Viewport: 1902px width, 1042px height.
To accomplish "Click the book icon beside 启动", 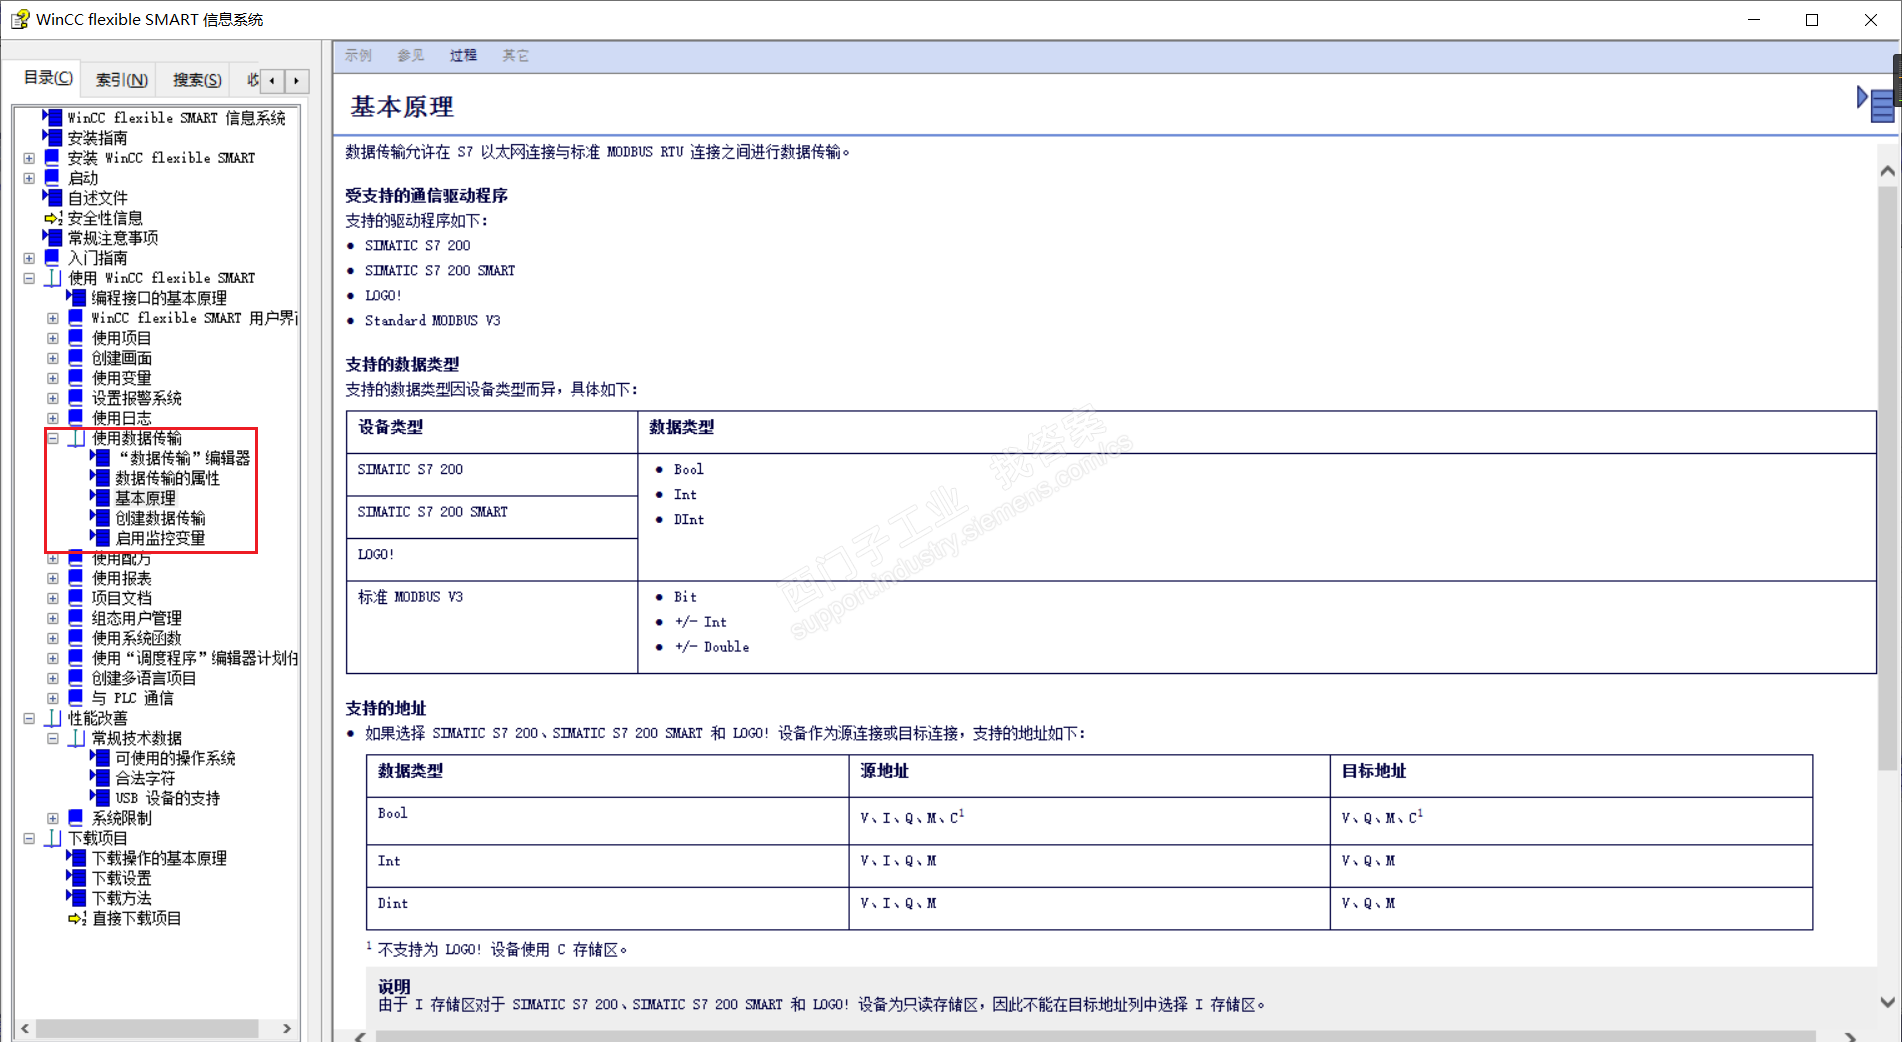I will (53, 177).
